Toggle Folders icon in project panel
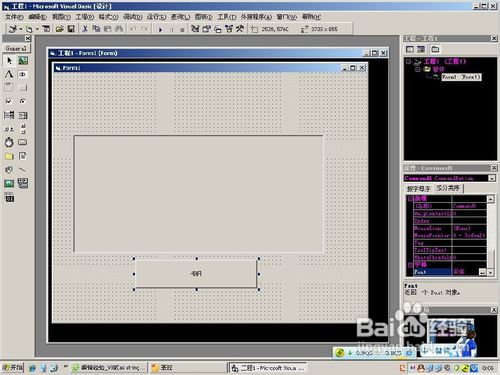 [x=435, y=49]
